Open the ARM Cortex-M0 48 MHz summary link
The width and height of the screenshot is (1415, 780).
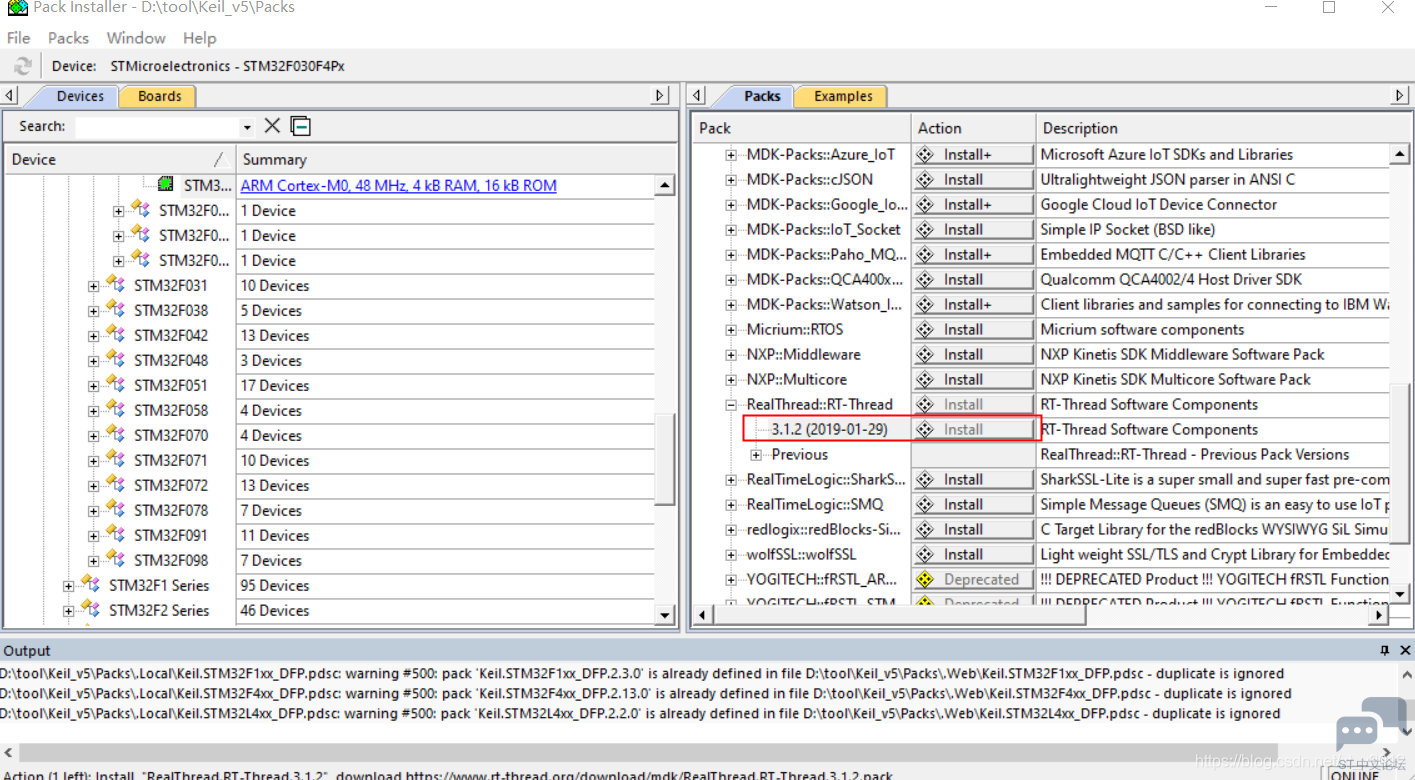pos(399,186)
